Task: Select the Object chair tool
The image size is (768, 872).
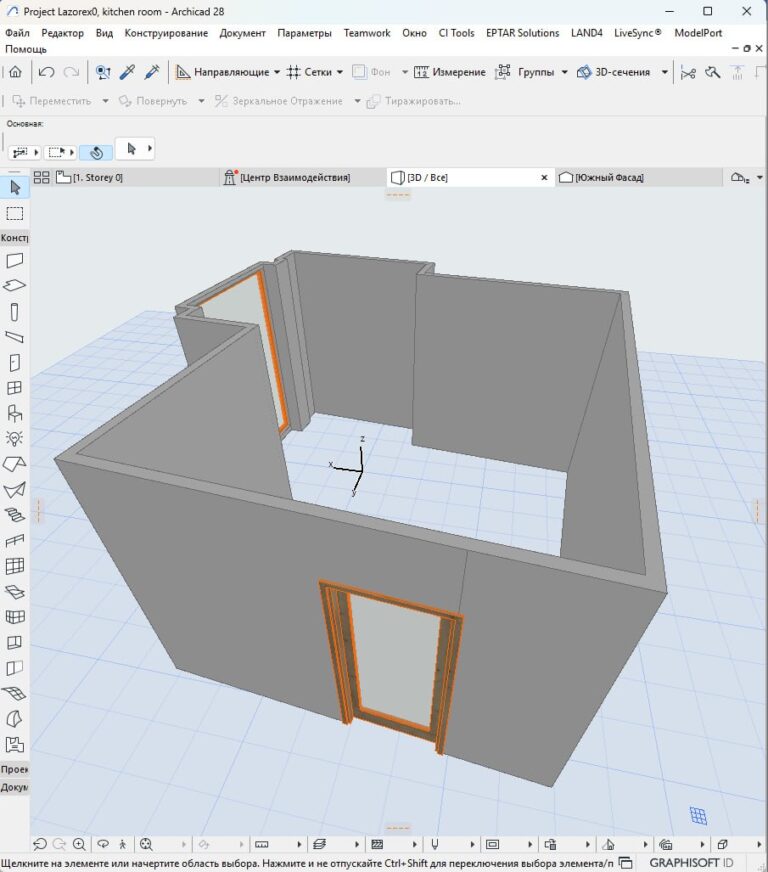Action: click(x=14, y=413)
